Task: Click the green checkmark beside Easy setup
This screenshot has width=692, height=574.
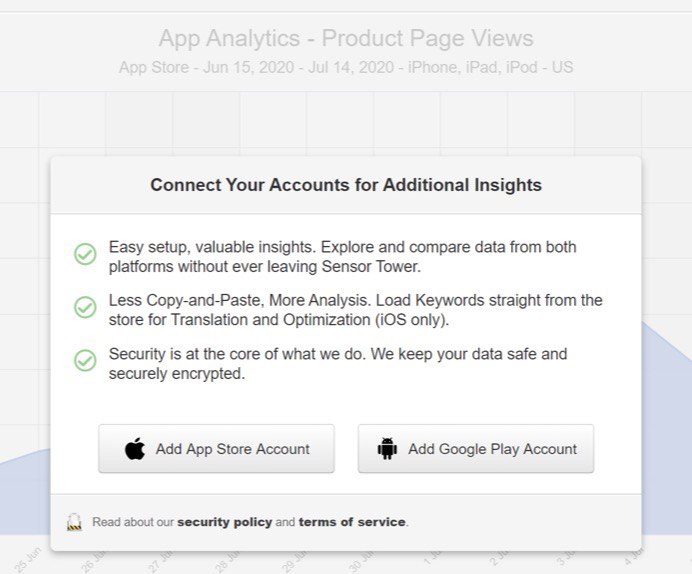Action: (x=85, y=254)
